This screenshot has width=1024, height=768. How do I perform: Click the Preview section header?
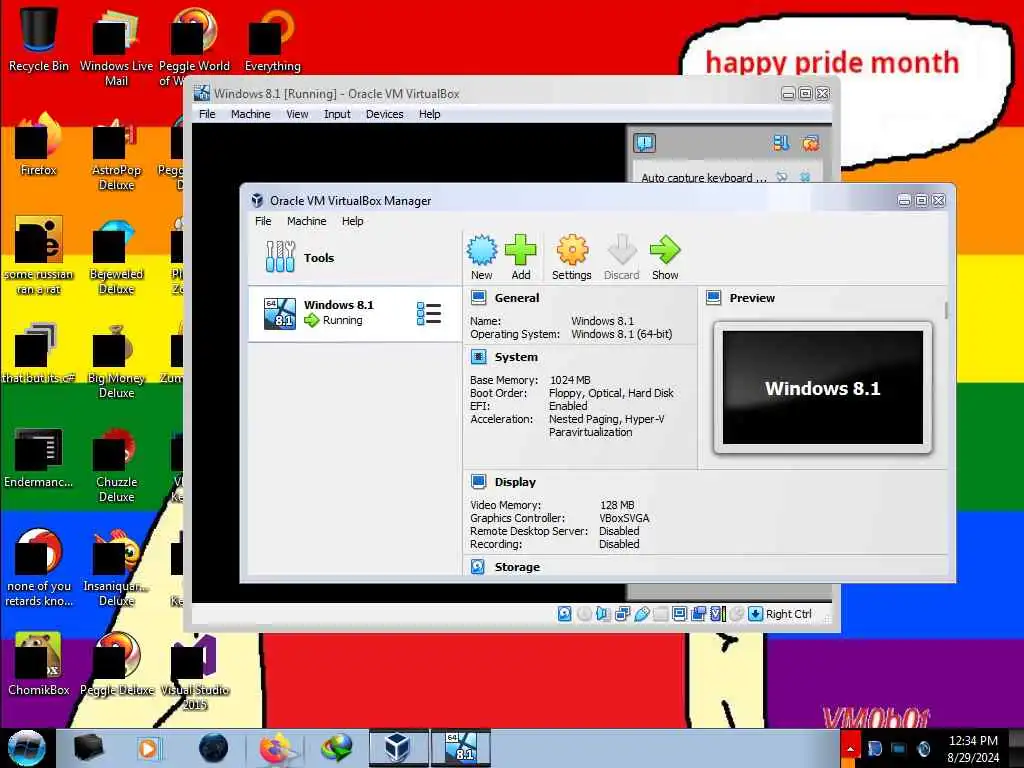tap(752, 298)
